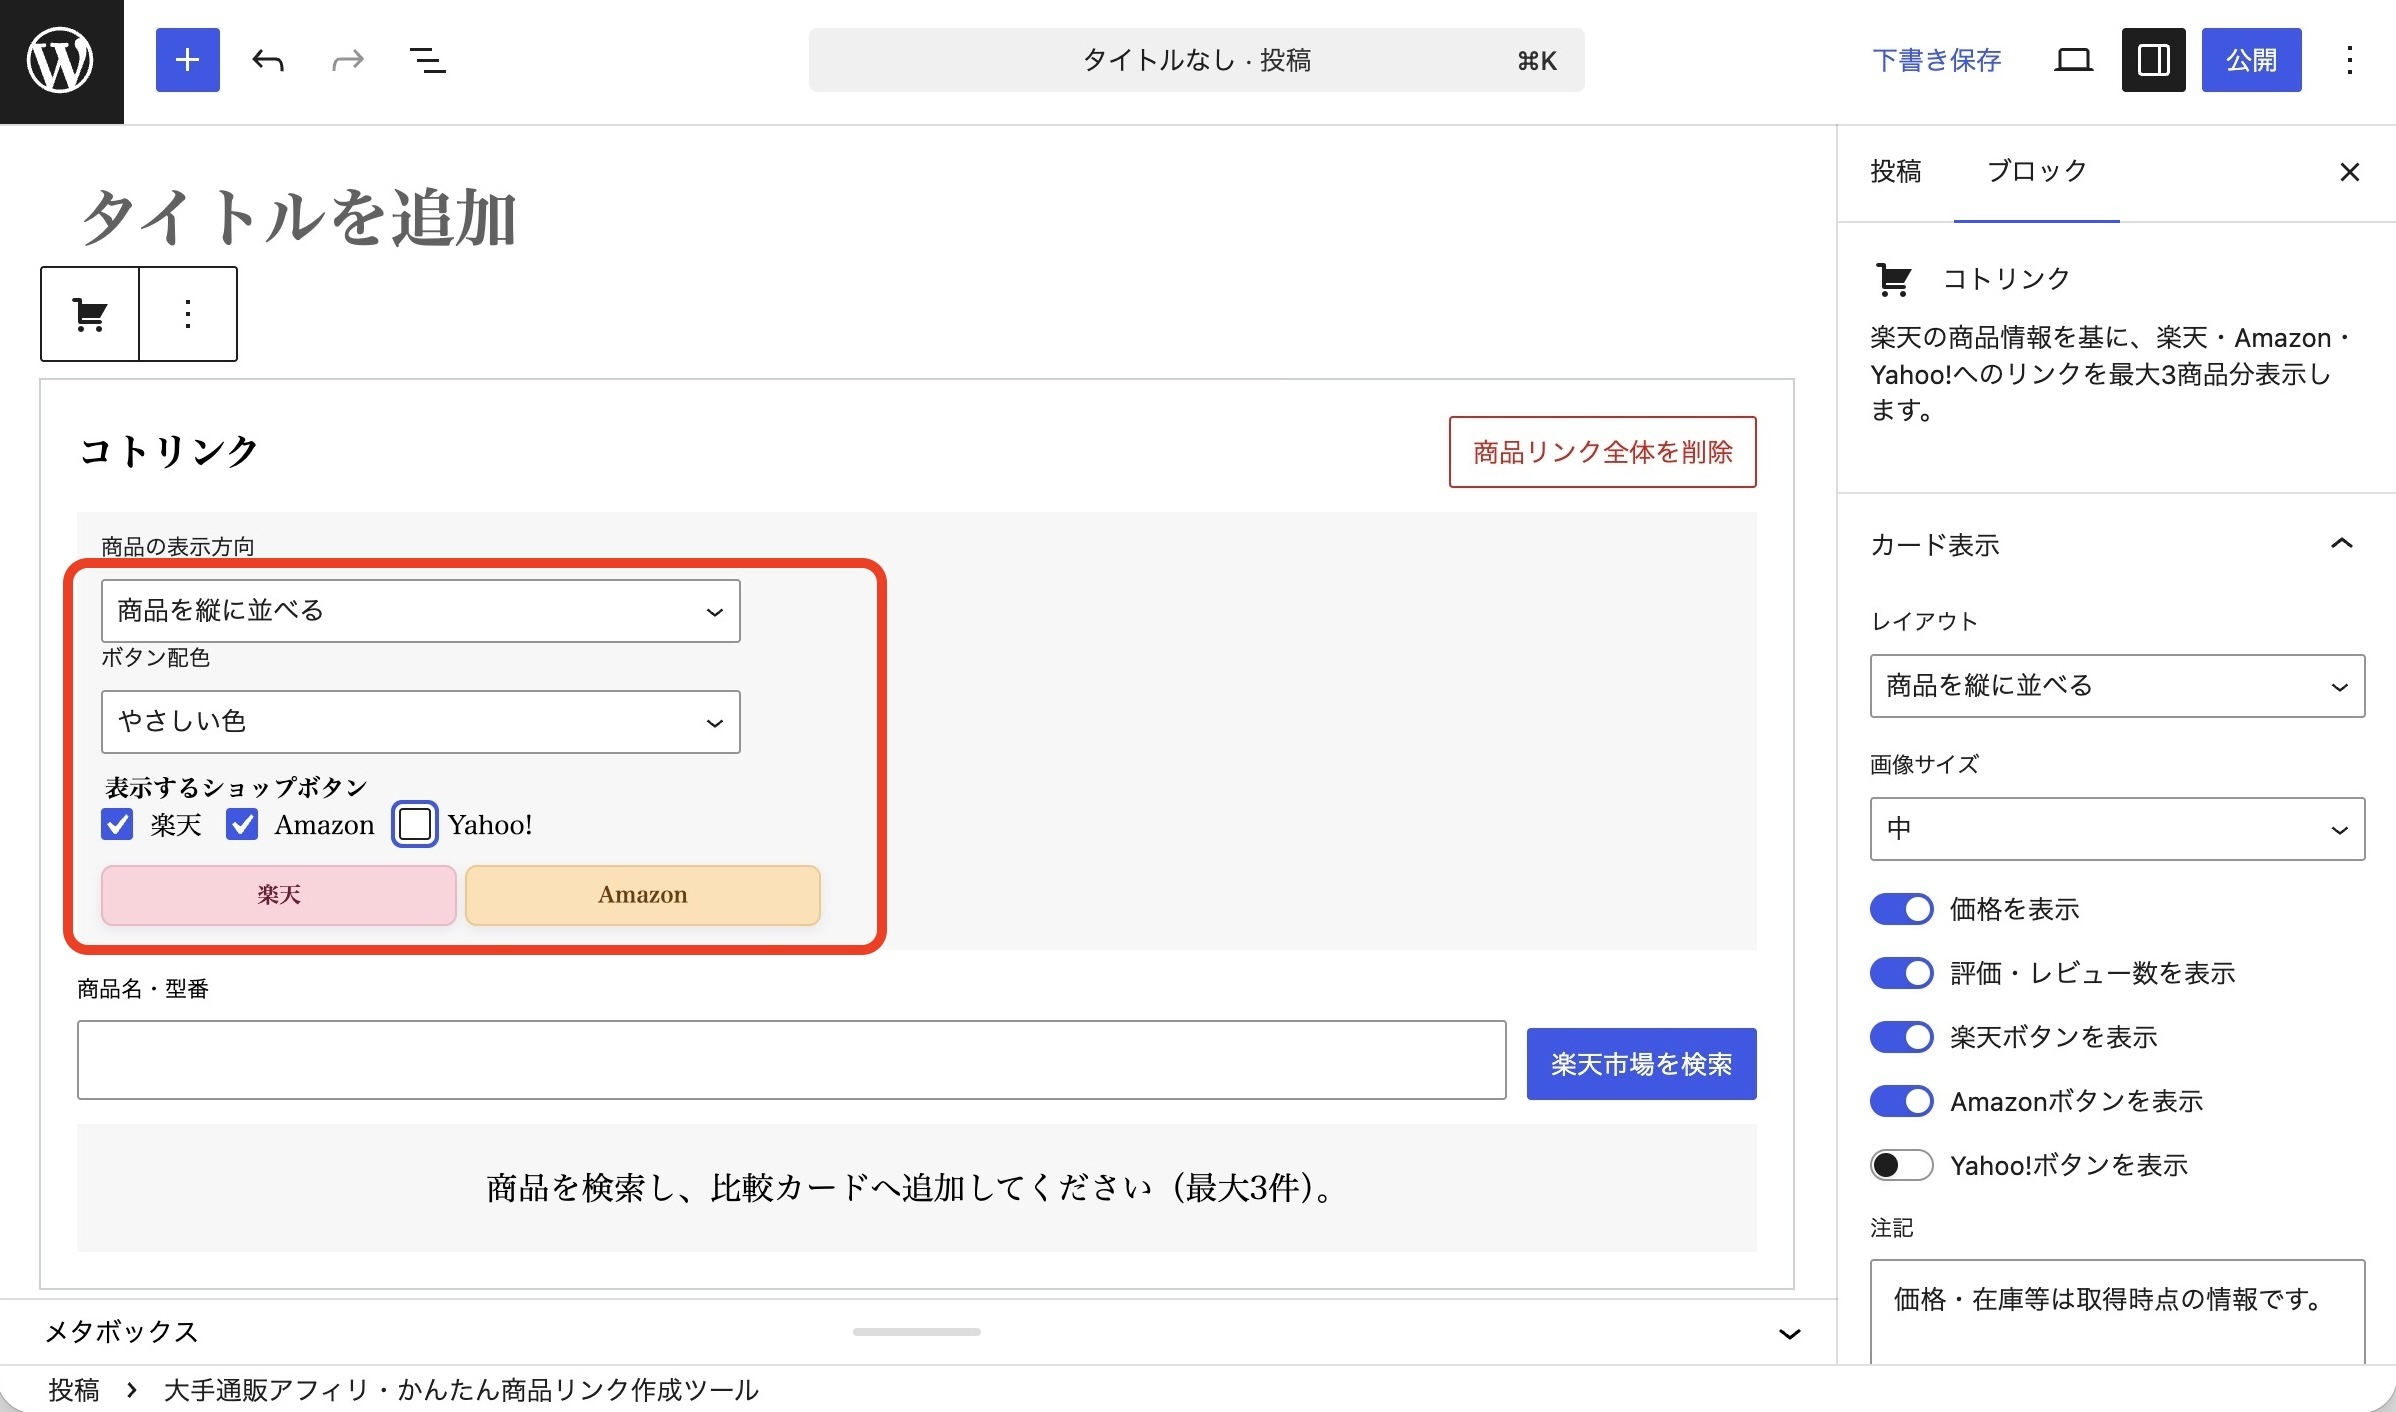Open the タイトルなし command palette bar
This screenshot has height=1412, width=2396.
click(x=1196, y=60)
